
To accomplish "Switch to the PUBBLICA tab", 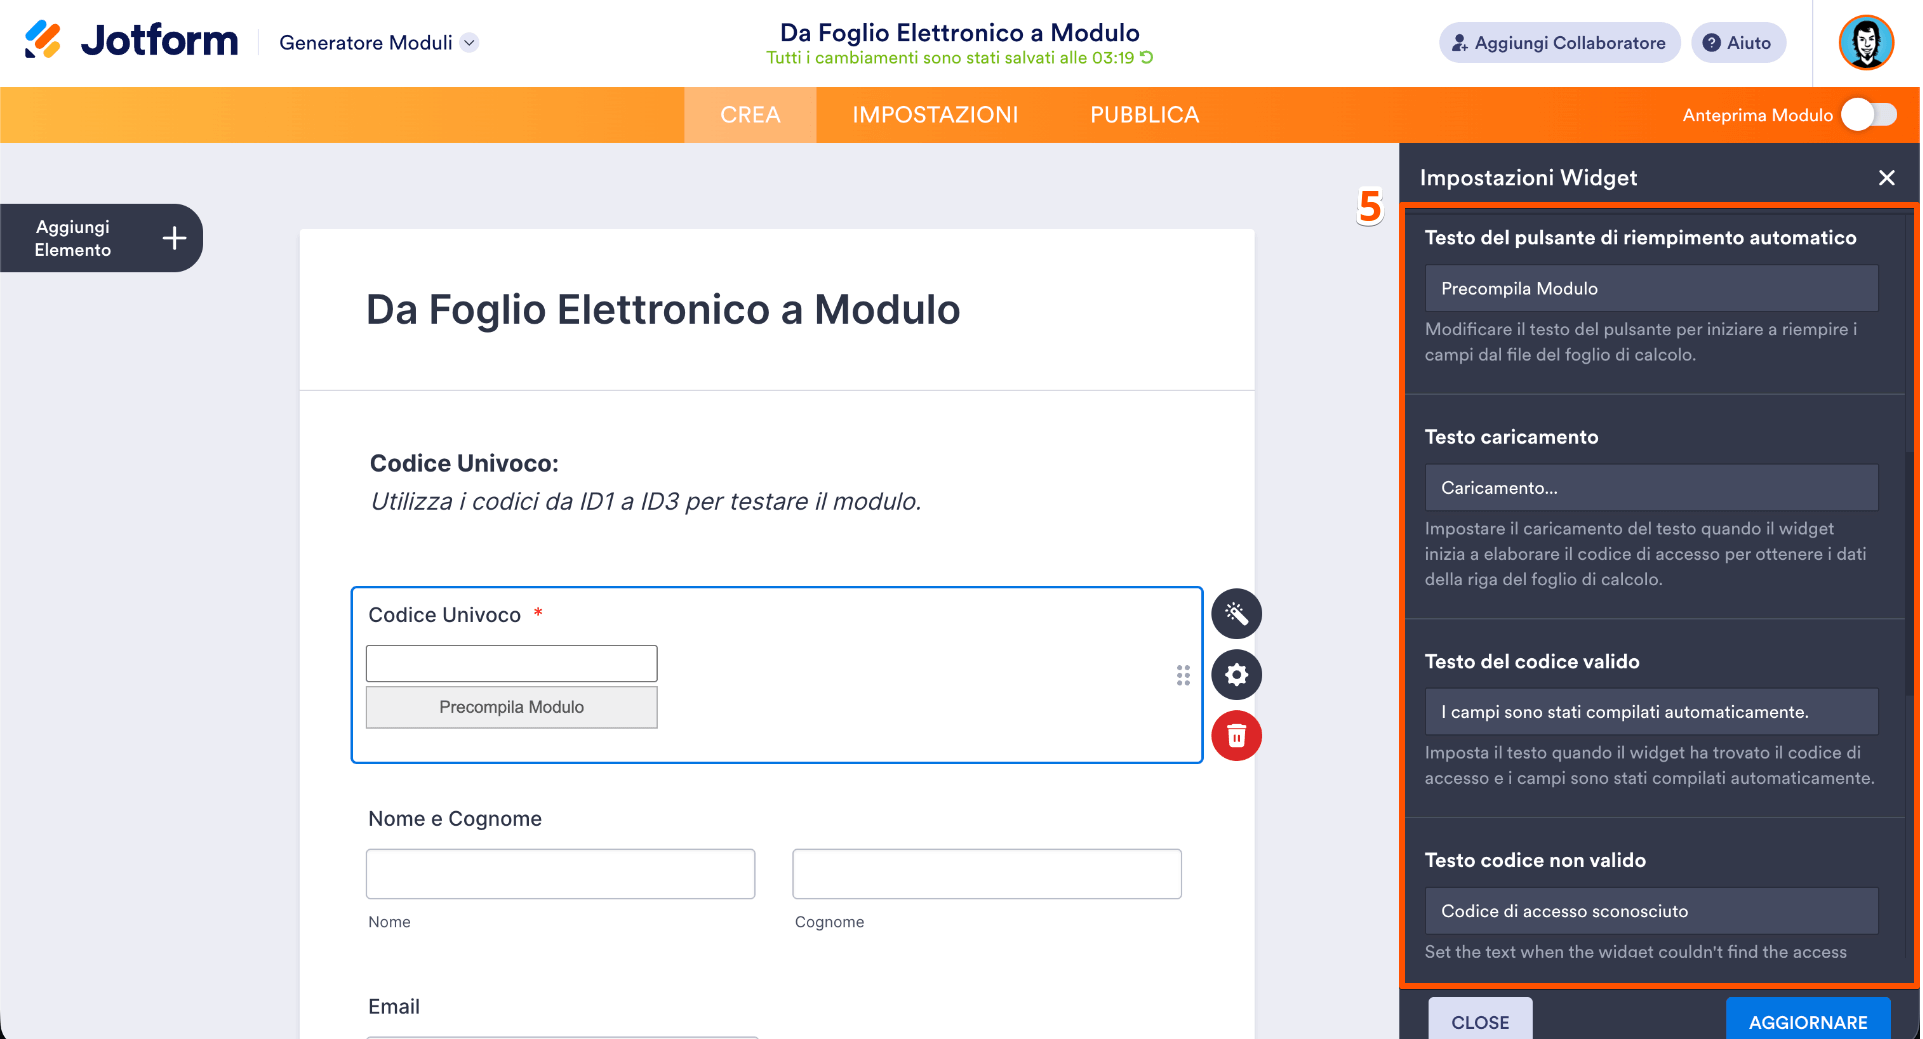I will coord(1143,114).
